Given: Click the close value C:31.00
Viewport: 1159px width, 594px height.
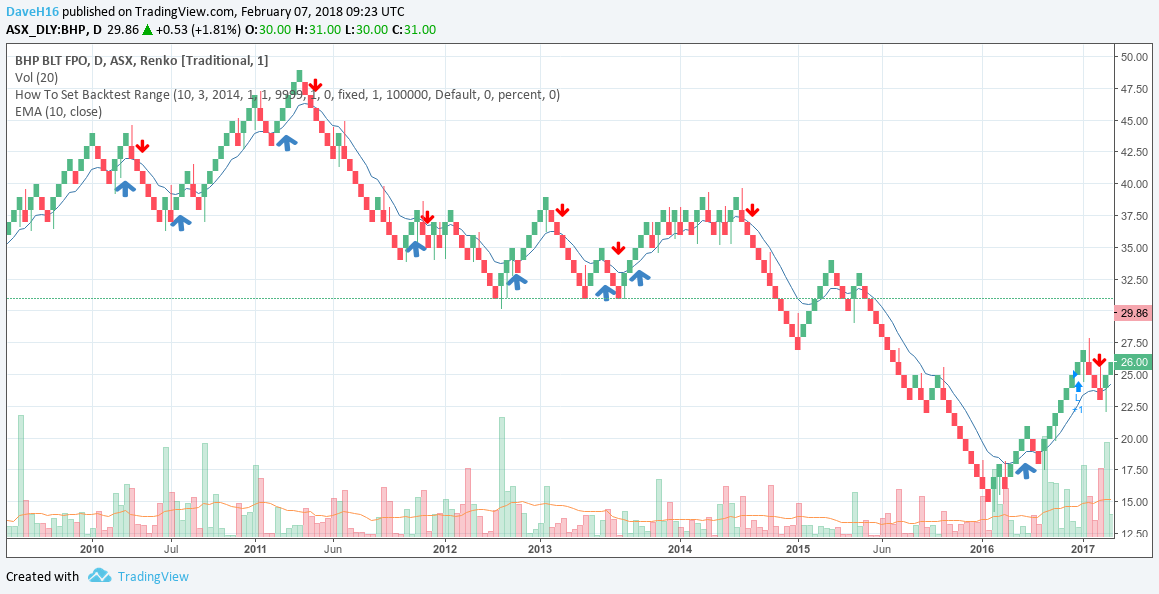Looking at the screenshot, I should 415,30.
